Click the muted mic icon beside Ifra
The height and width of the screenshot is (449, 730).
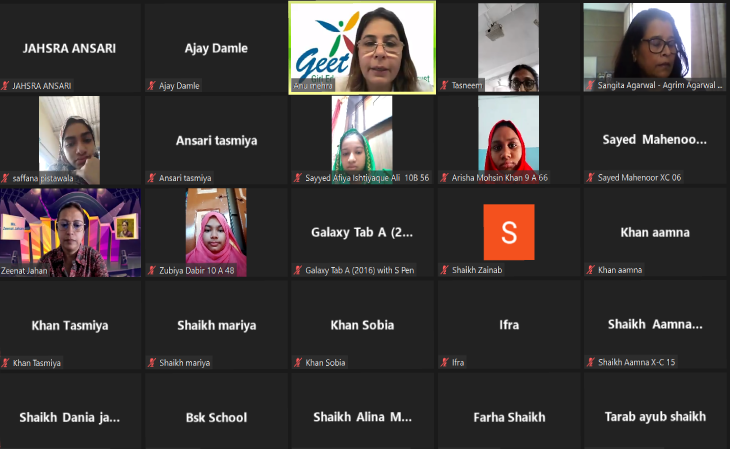pos(445,363)
